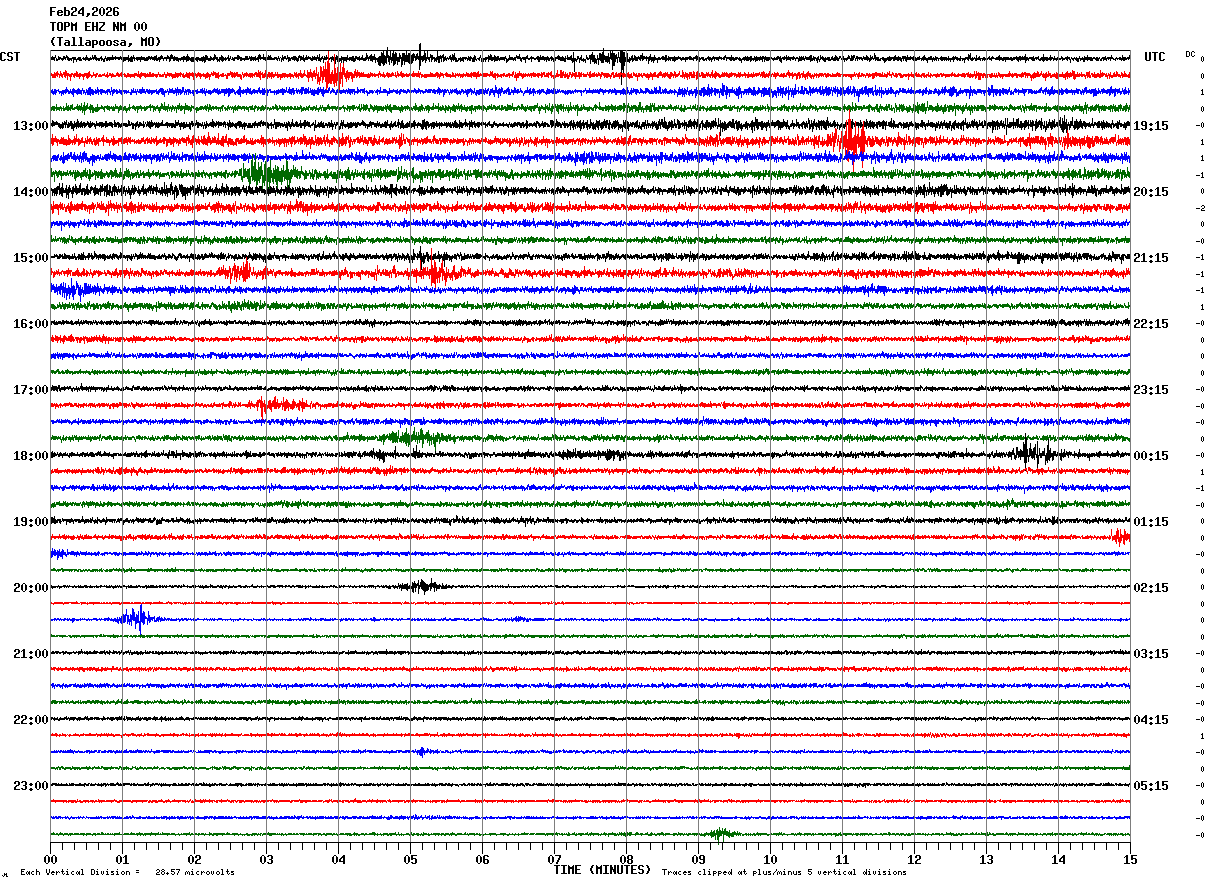Click the CST timezone label
This screenshot has height=886, width=1210.
tap(10, 57)
